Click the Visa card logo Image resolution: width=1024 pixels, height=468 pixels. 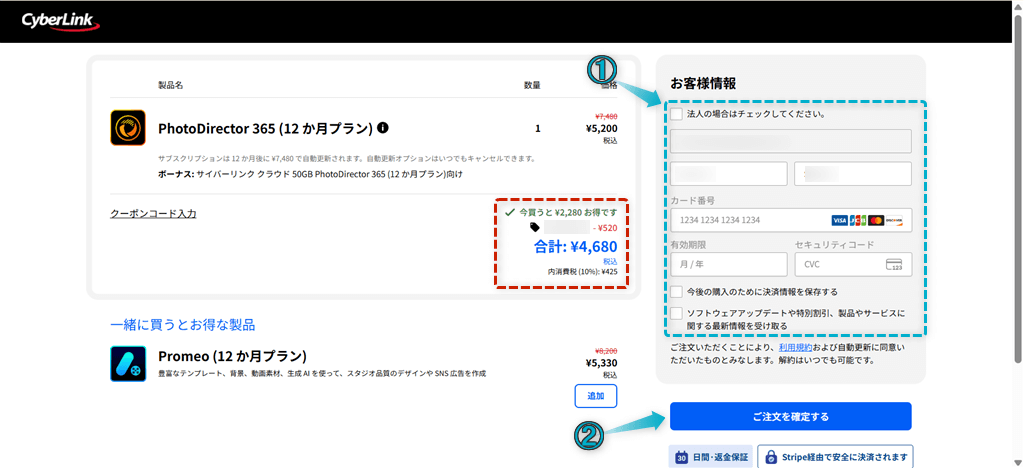839,221
